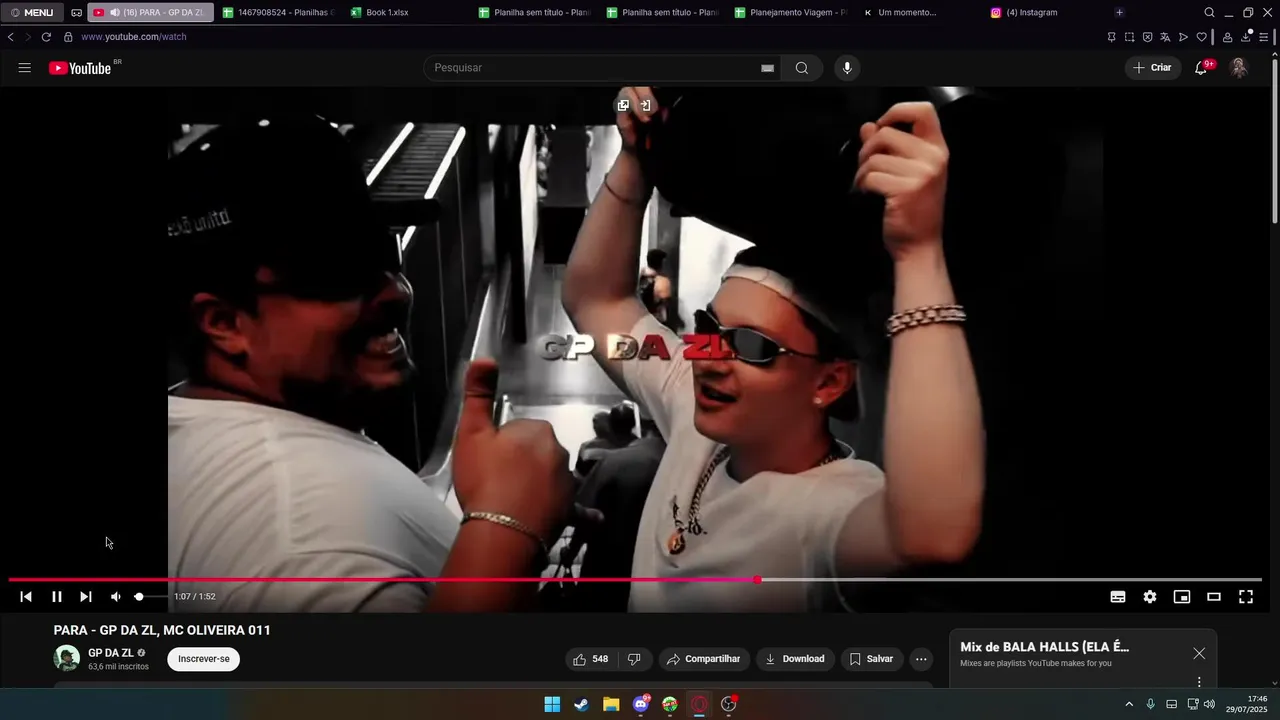Open GX Corner gamepad icon

[x=76, y=13]
